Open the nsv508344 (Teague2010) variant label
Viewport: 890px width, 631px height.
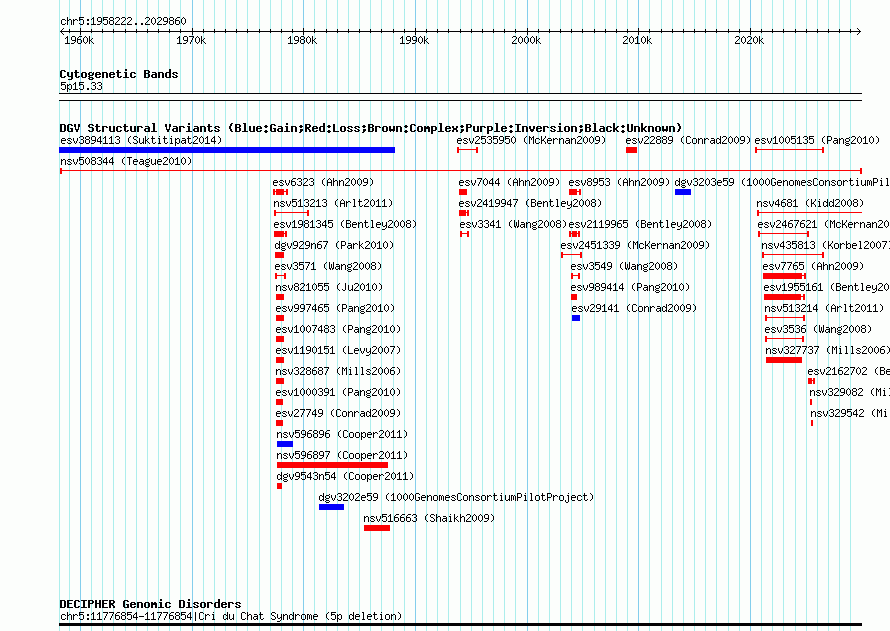click(126, 161)
